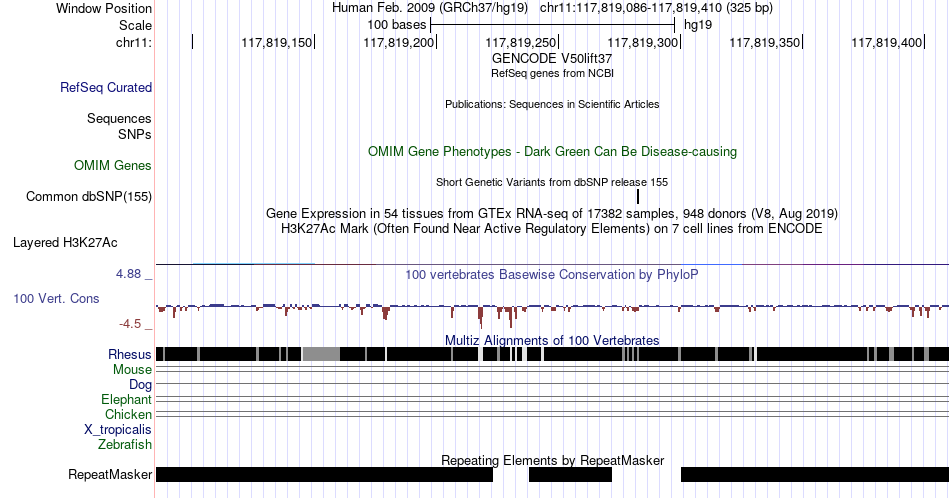Click 100 vertebrates Basewise Conservation by PhyloP title

[x=552, y=274]
